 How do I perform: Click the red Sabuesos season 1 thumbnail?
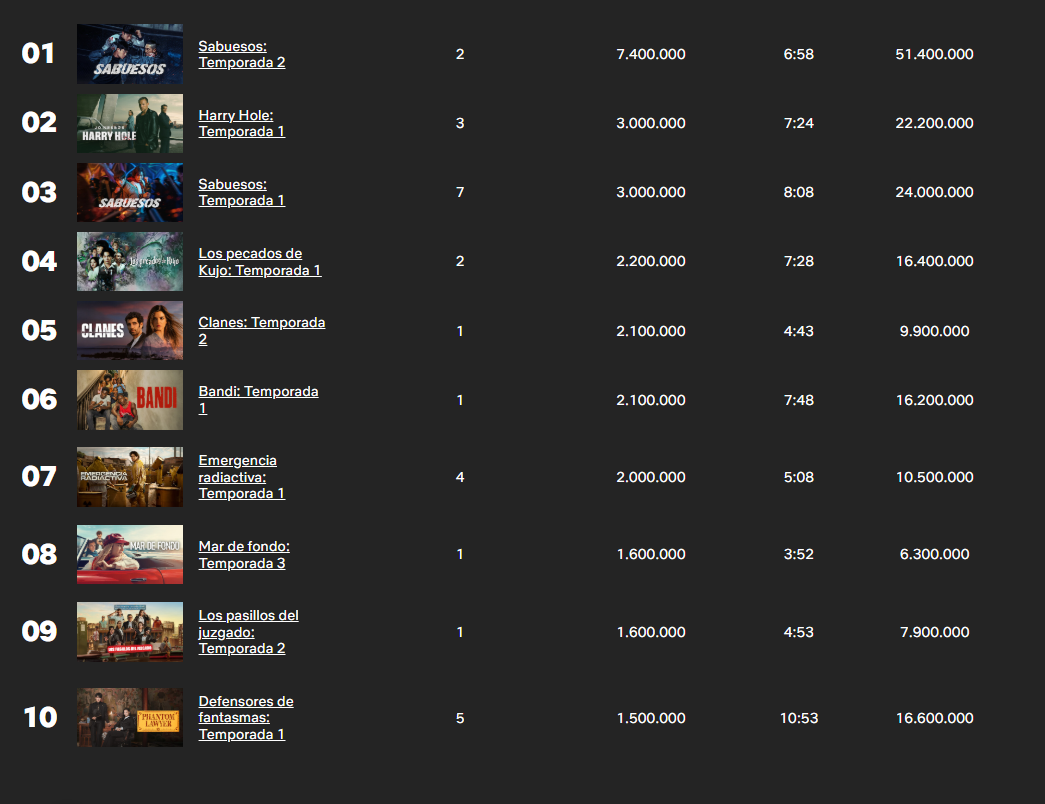[130, 192]
